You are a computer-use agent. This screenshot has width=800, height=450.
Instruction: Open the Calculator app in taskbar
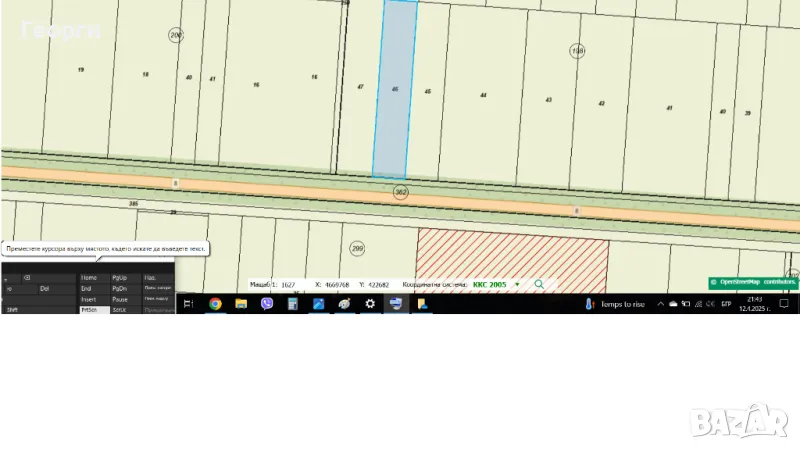pyautogui.click(x=293, y=304)
